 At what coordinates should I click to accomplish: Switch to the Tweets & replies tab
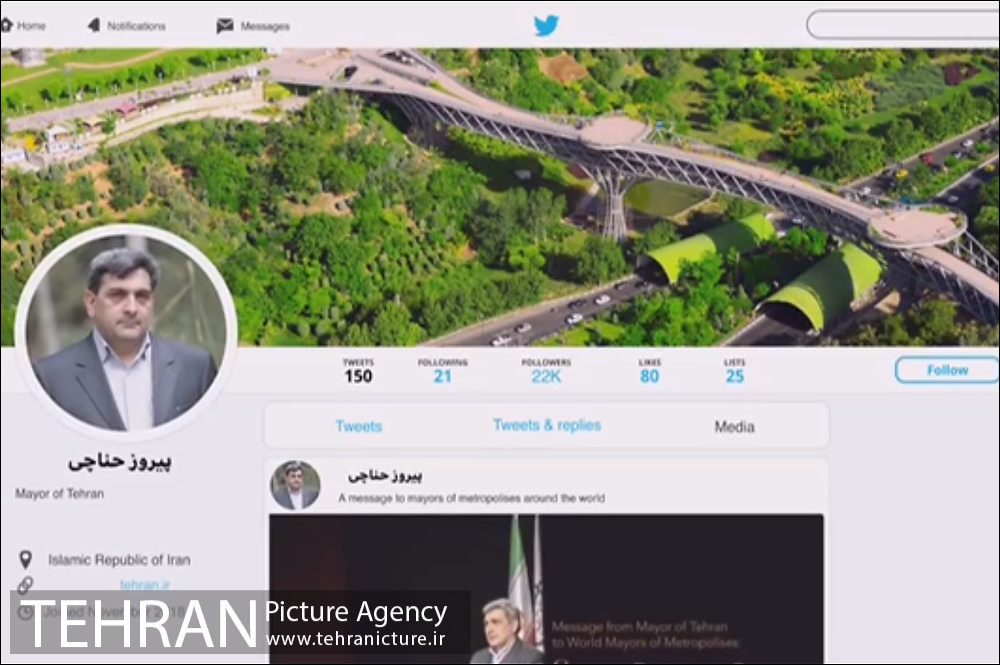[547, 425]
